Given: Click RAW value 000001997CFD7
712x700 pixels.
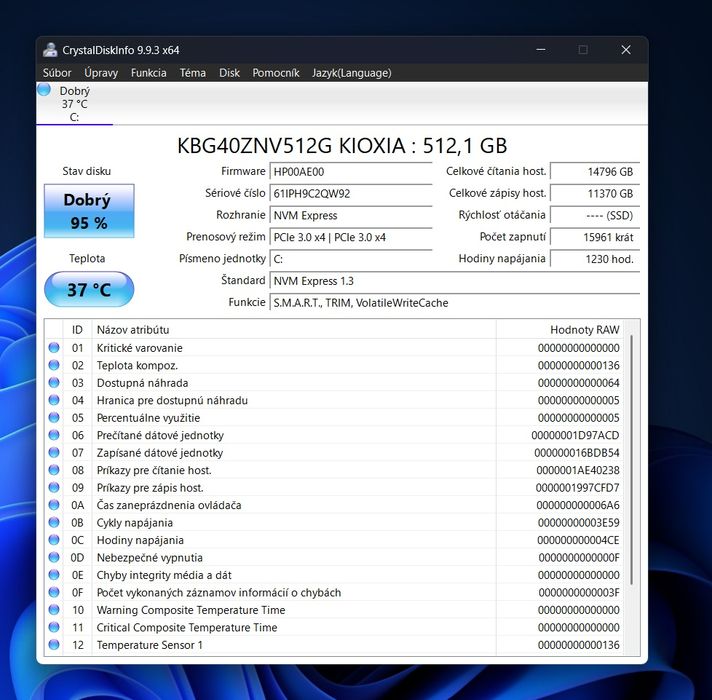Looking at the screenshot, I should [x=577, y=488].
